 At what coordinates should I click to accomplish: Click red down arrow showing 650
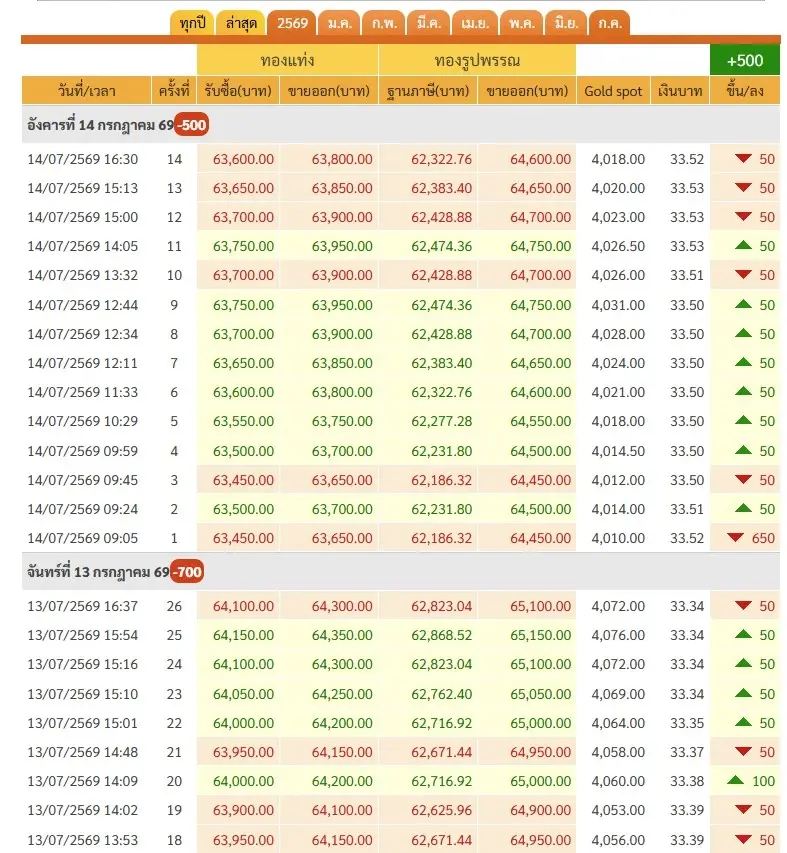click(x=735, y=537)
